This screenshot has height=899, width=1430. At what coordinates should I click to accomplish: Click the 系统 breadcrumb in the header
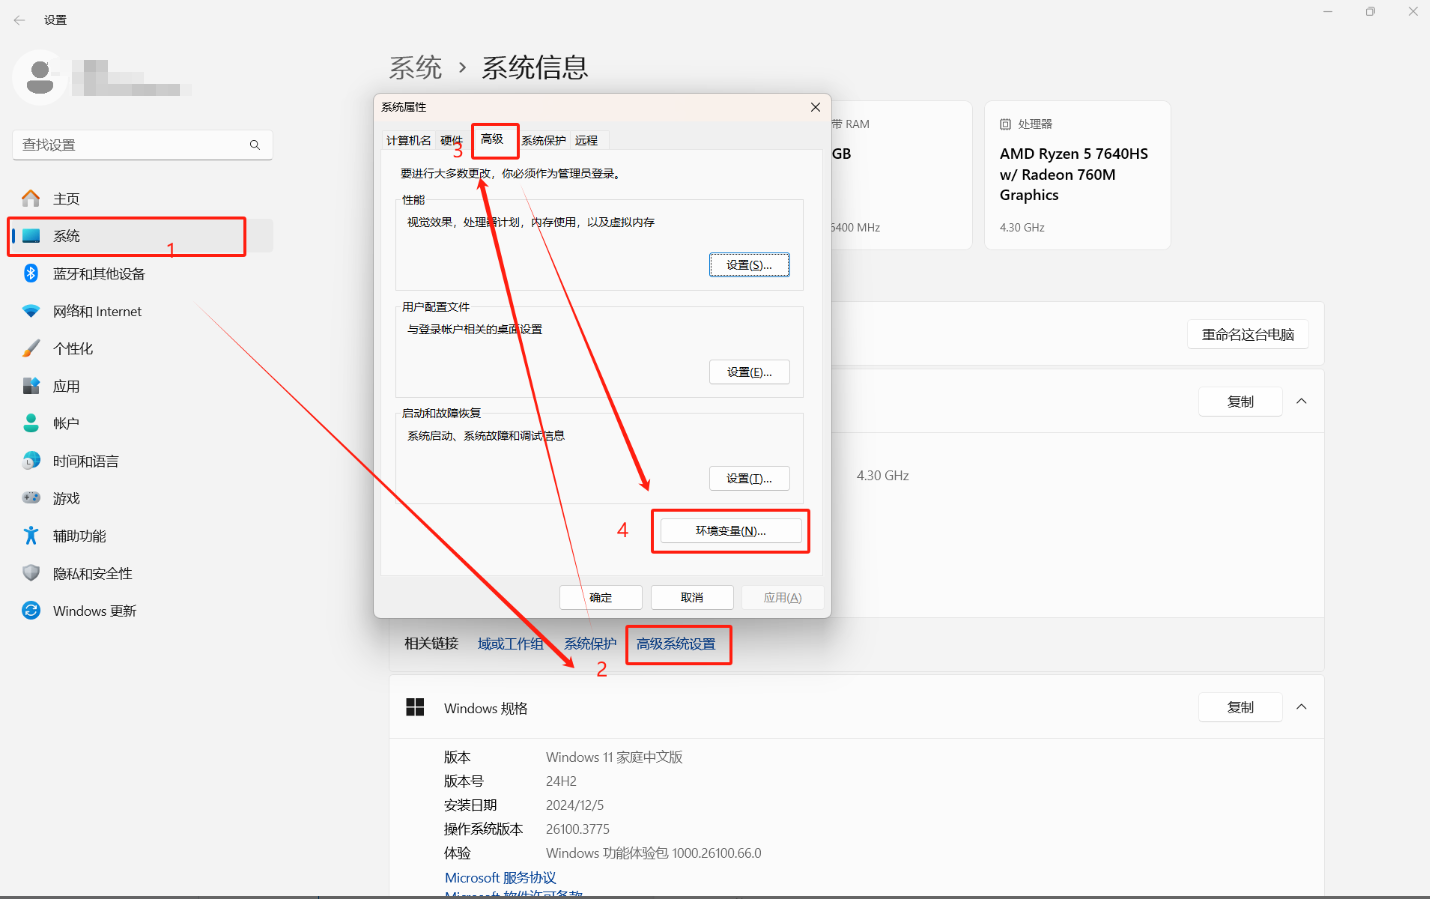415,68
